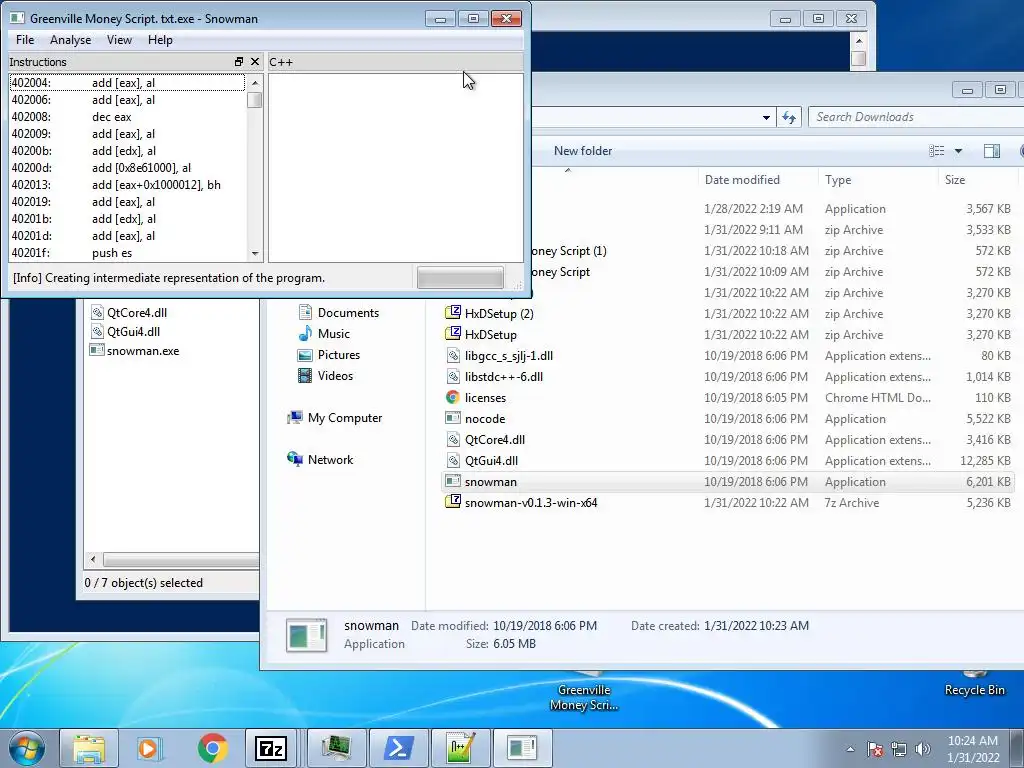Open Notepad++ from the taskbar

(460, 748)
